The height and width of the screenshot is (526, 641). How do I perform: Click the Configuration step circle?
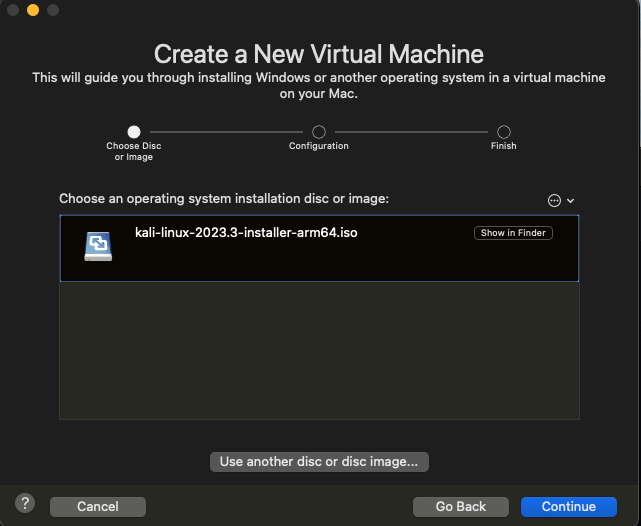pos(319,131)
